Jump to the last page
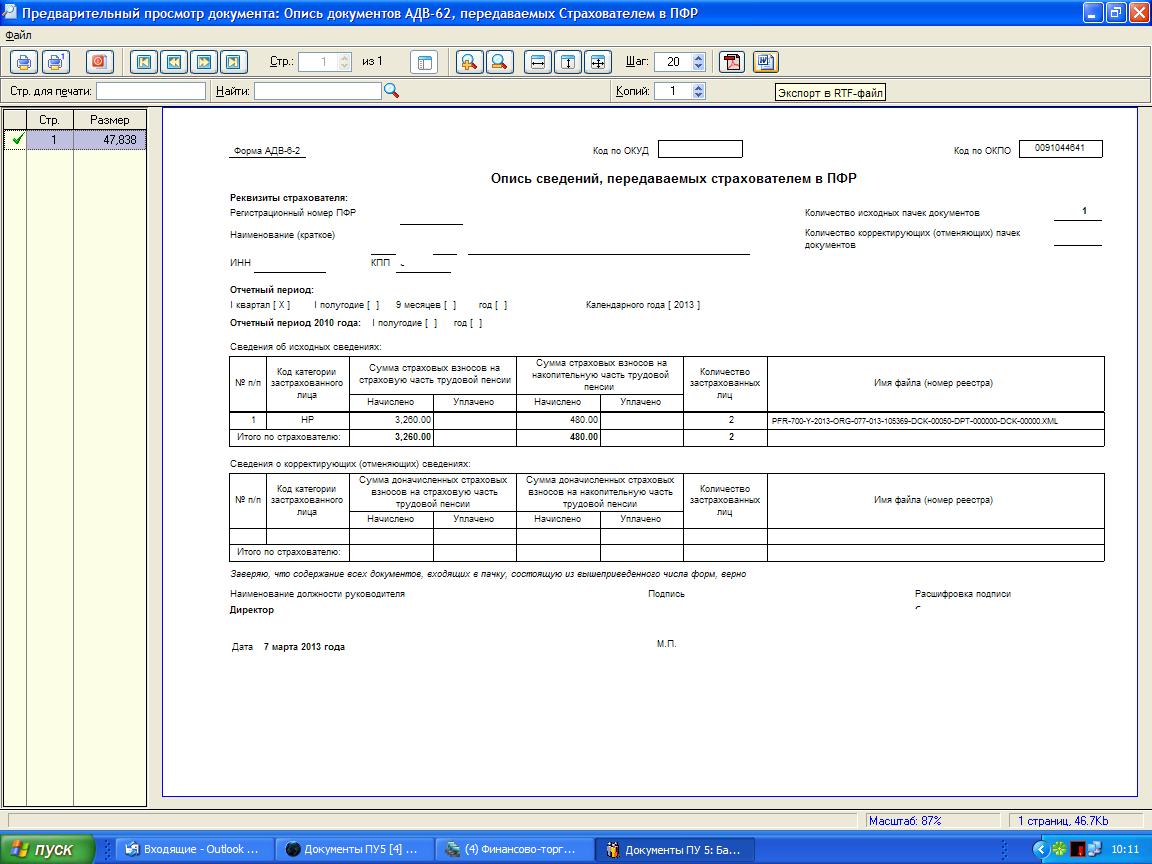Viewport: 1152px width, 864px height. click(233, 62)
